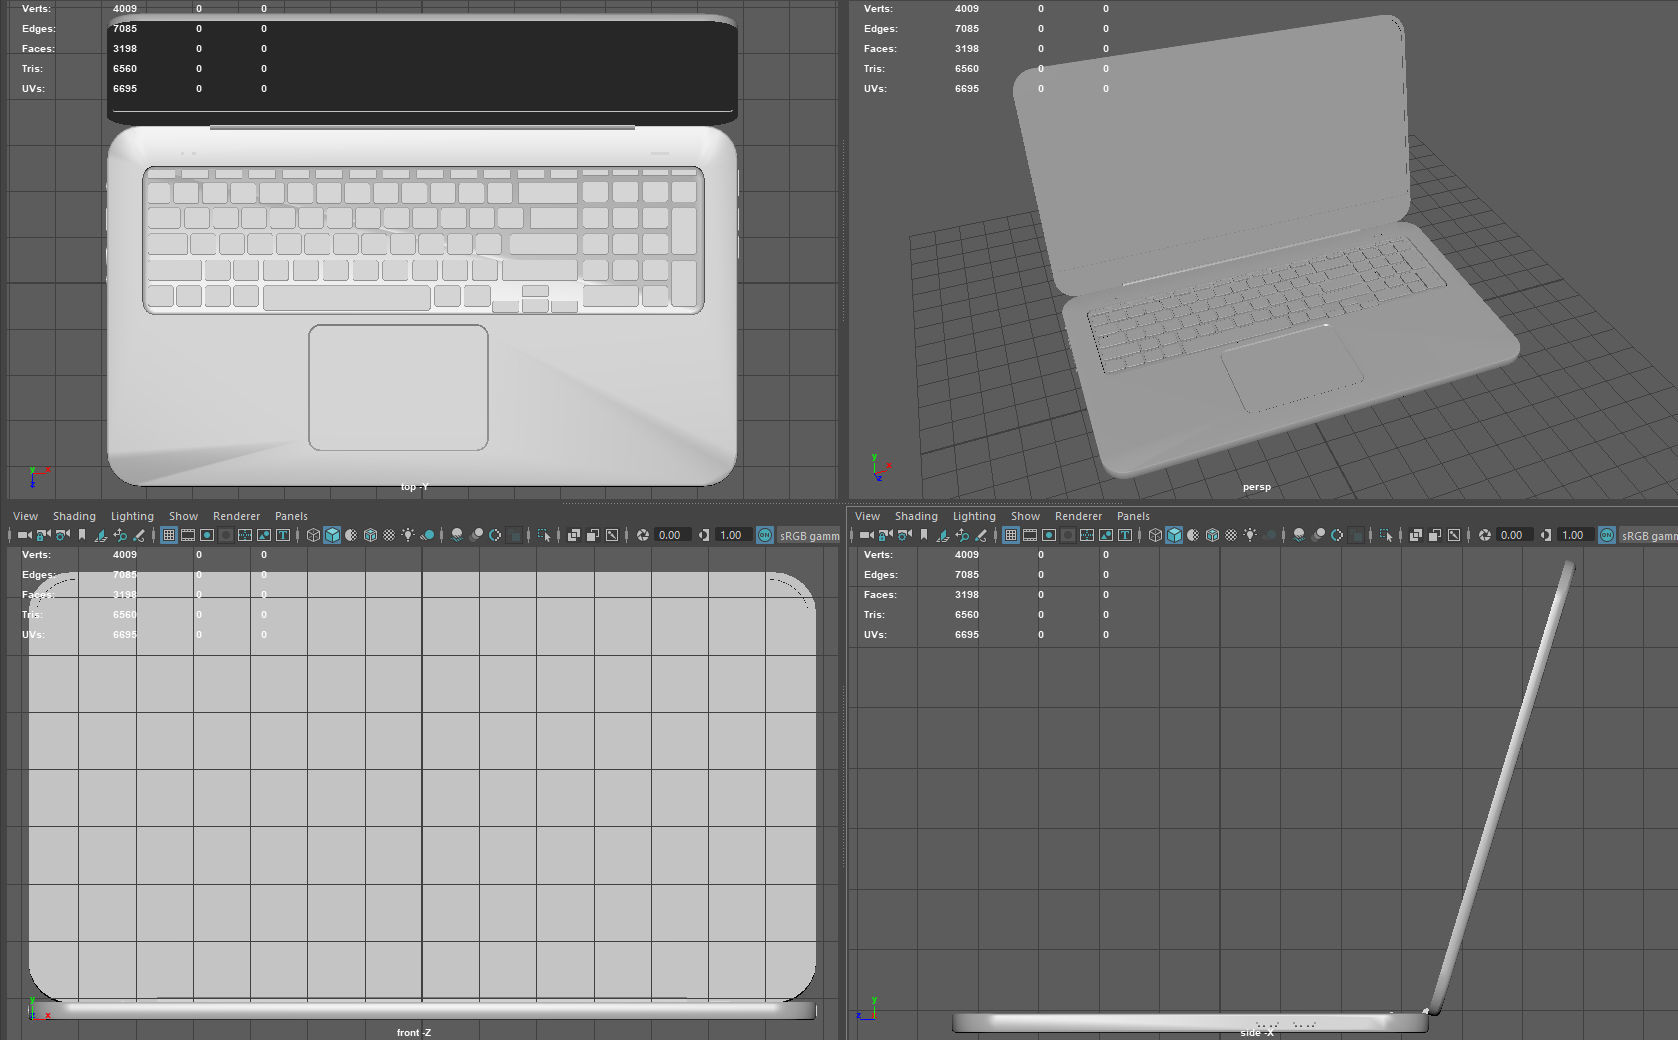Click exposure value field 0.00 front panel

click(673, 535)
